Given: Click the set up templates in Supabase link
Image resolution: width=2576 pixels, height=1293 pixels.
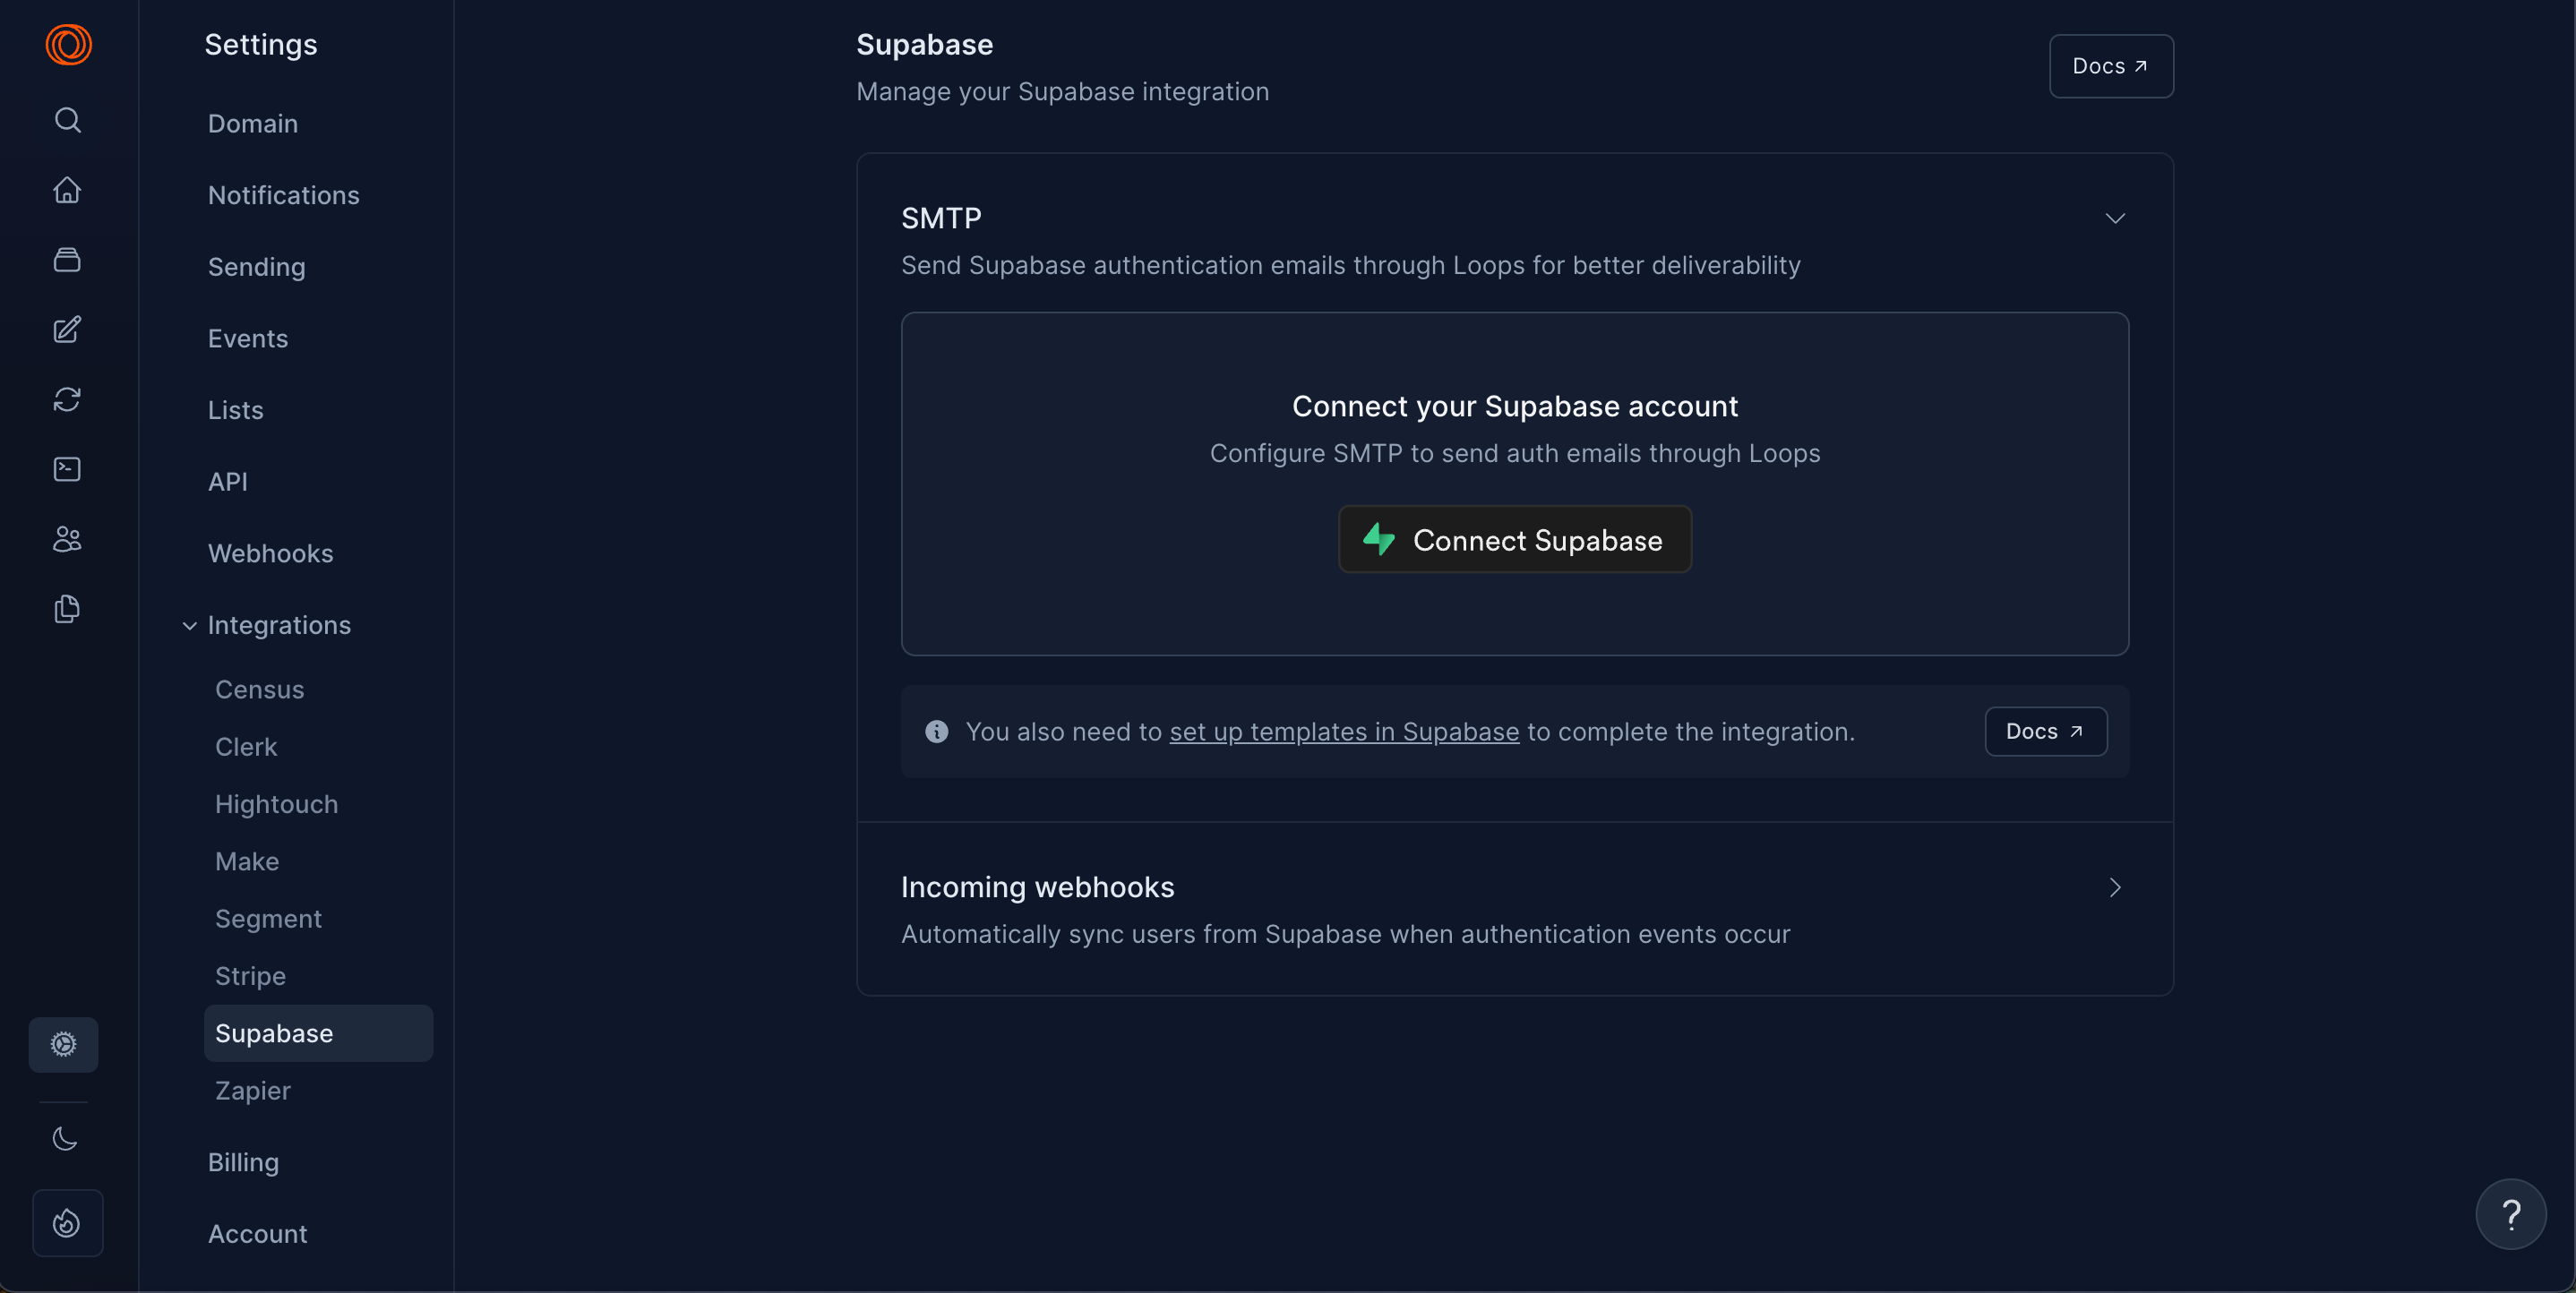Looking at the screenshot, I should click(1344, 731).
